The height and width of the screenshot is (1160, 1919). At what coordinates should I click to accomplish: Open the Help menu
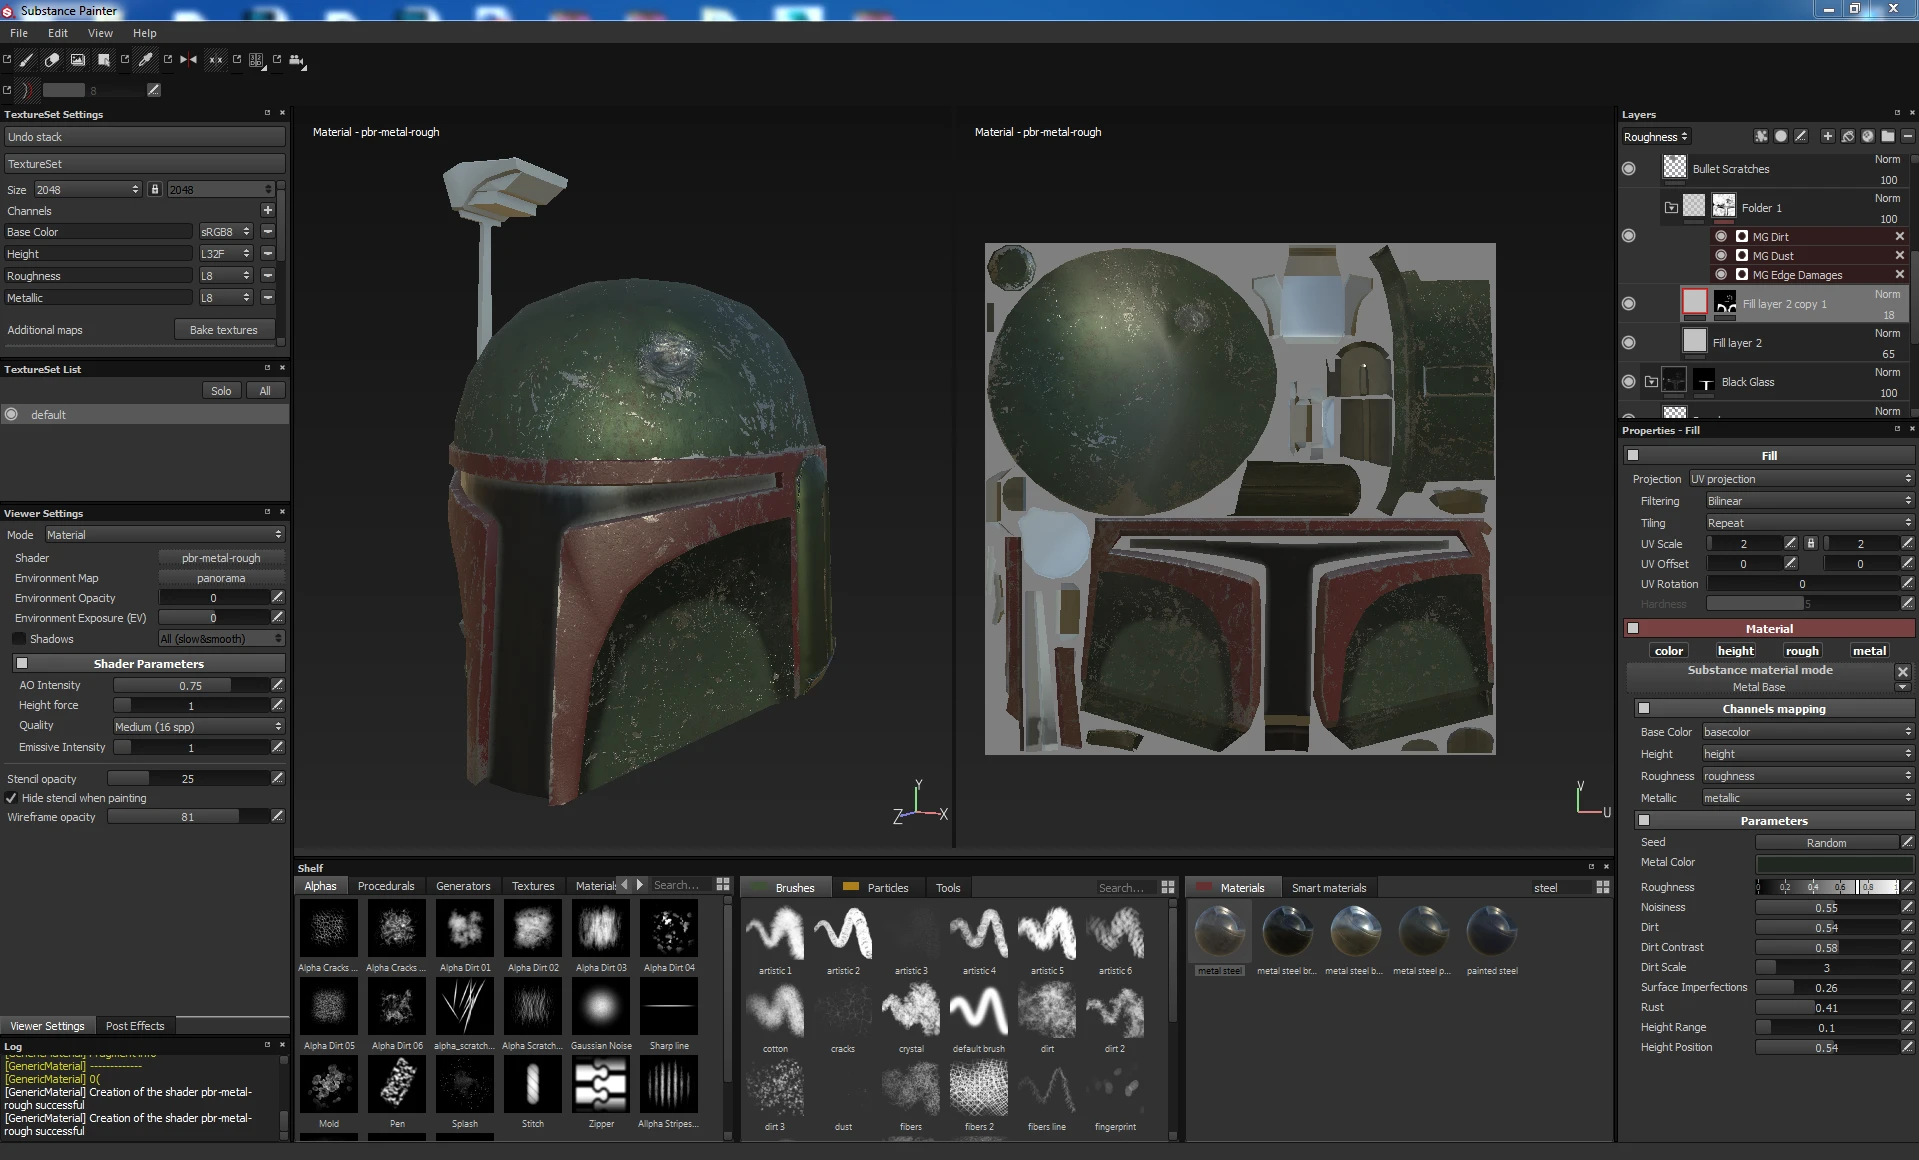coord(145,33)
